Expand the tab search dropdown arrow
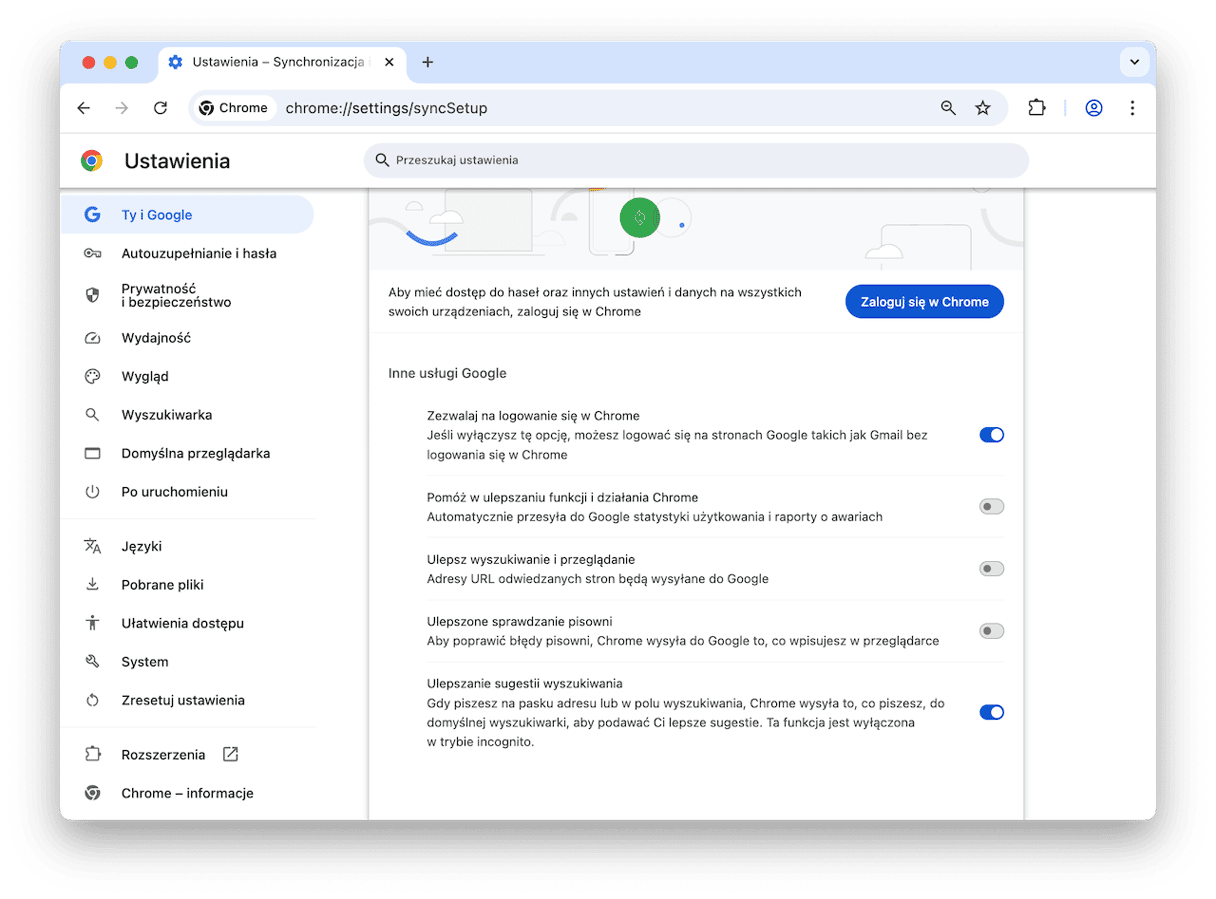Image resolution: width=1216 pixels, height=899 pixels. click(x=1134, y=62)
